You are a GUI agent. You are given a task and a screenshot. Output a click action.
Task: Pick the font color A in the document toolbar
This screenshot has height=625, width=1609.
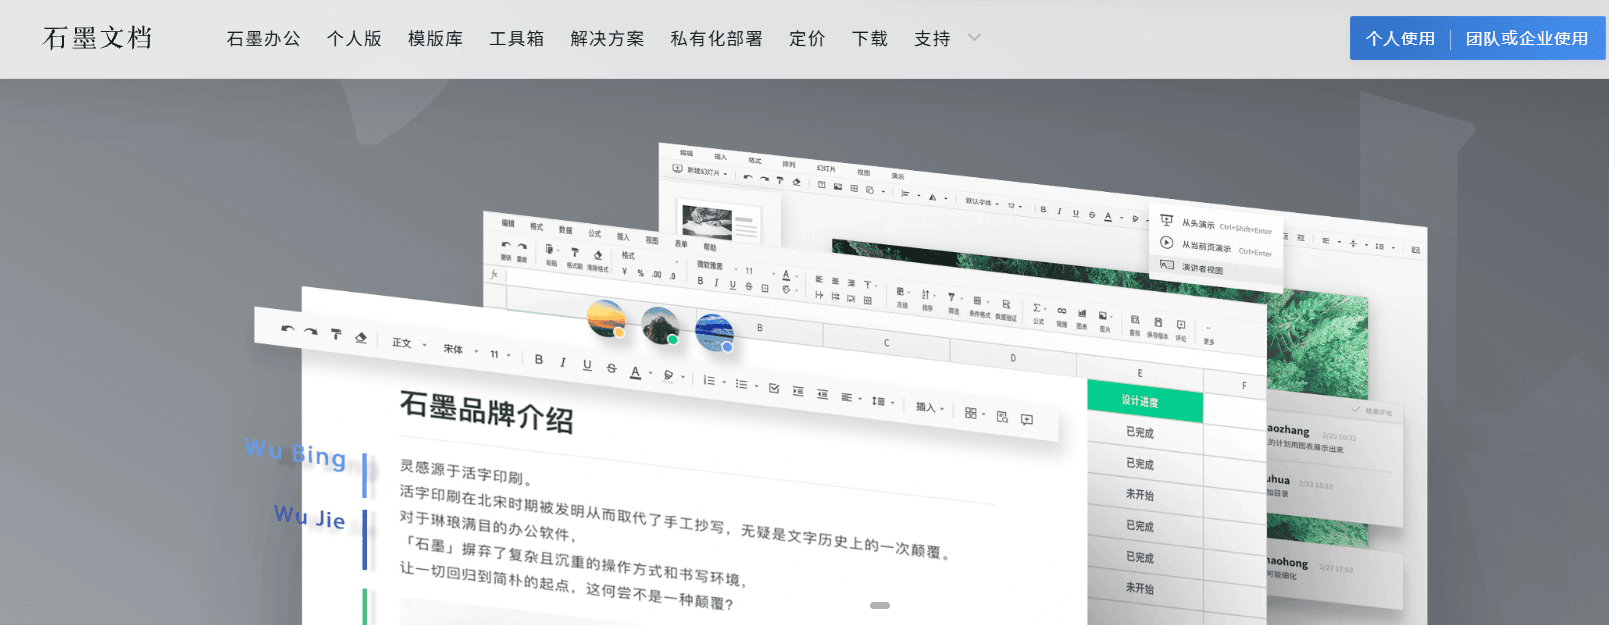pos(636,372)
